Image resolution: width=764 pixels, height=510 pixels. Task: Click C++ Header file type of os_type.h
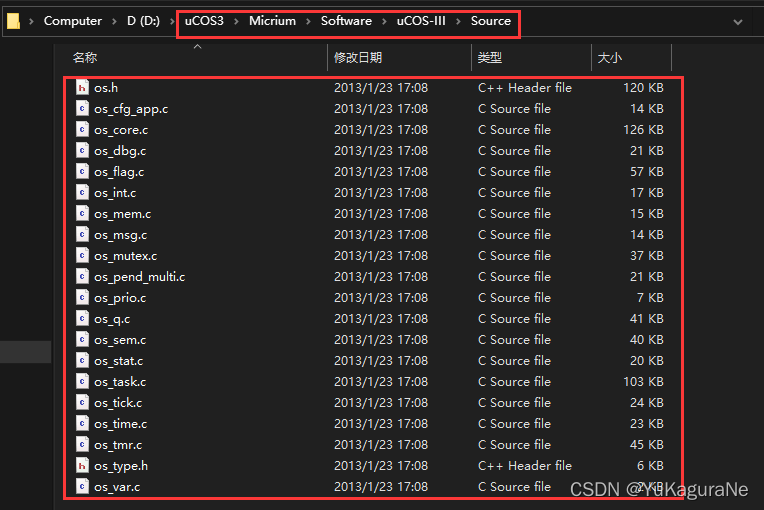click(525, 465)
